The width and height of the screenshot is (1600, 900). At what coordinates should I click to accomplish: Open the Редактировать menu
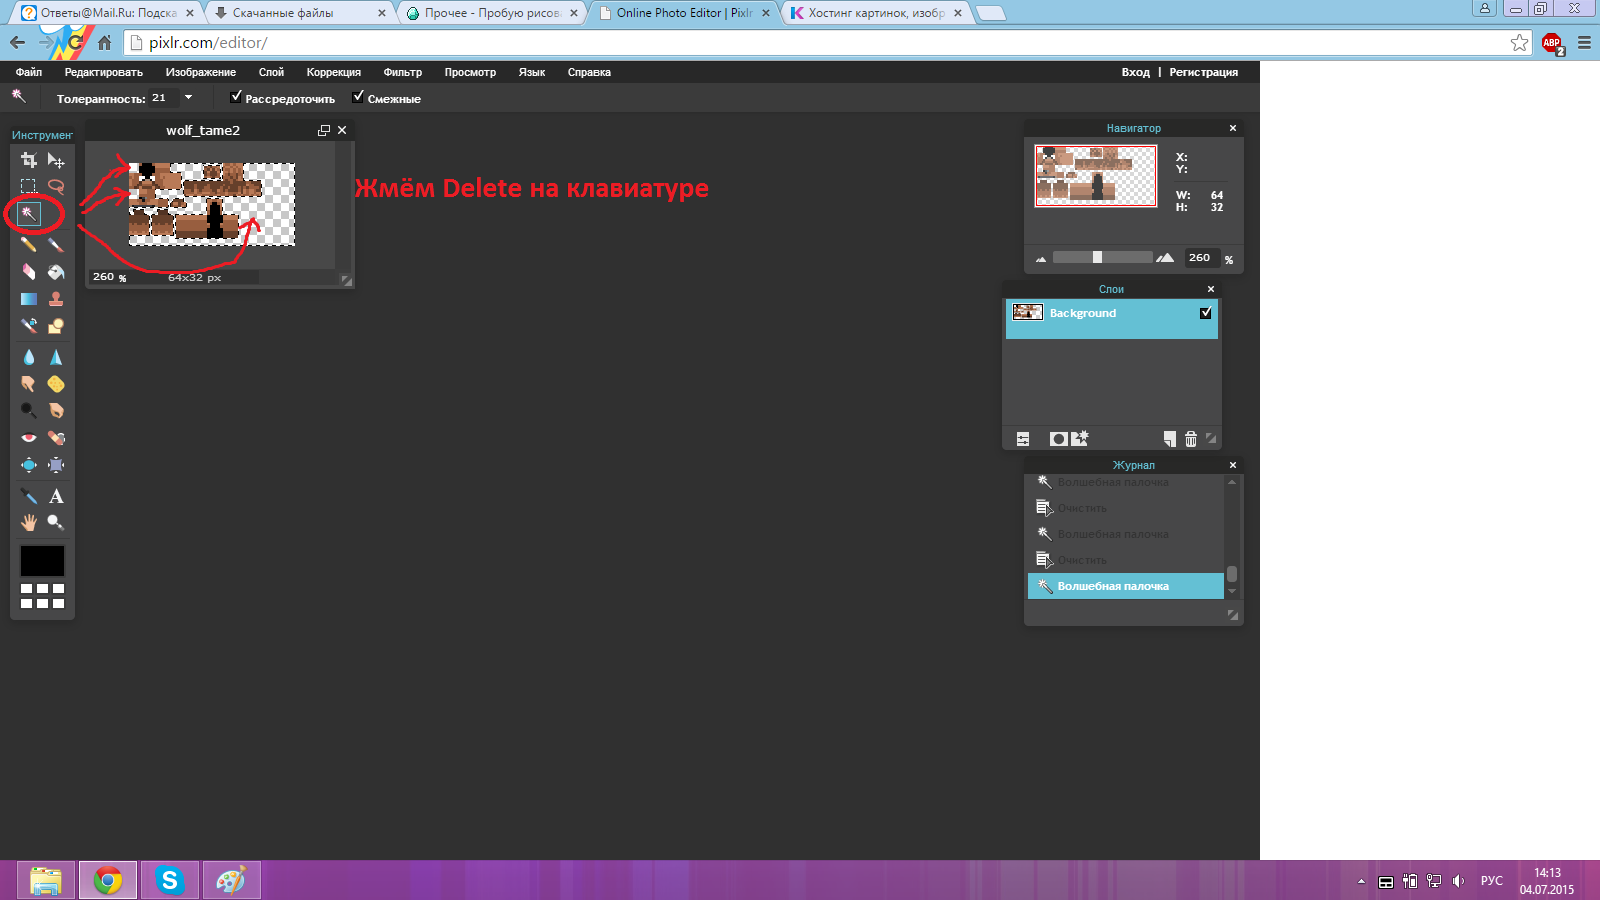coord(104,72)
